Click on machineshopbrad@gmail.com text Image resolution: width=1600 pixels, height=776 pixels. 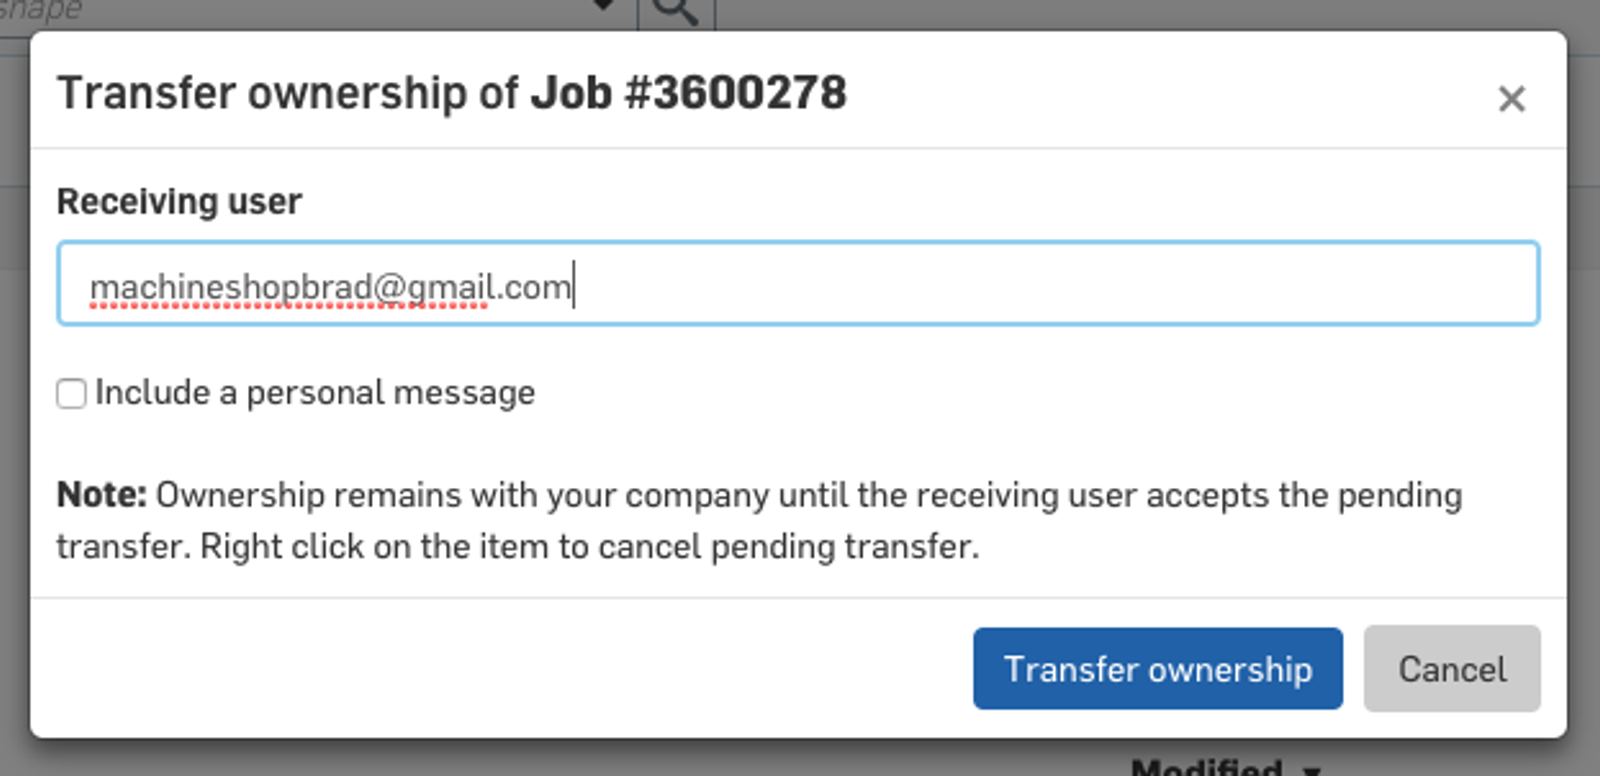(330, 287)
